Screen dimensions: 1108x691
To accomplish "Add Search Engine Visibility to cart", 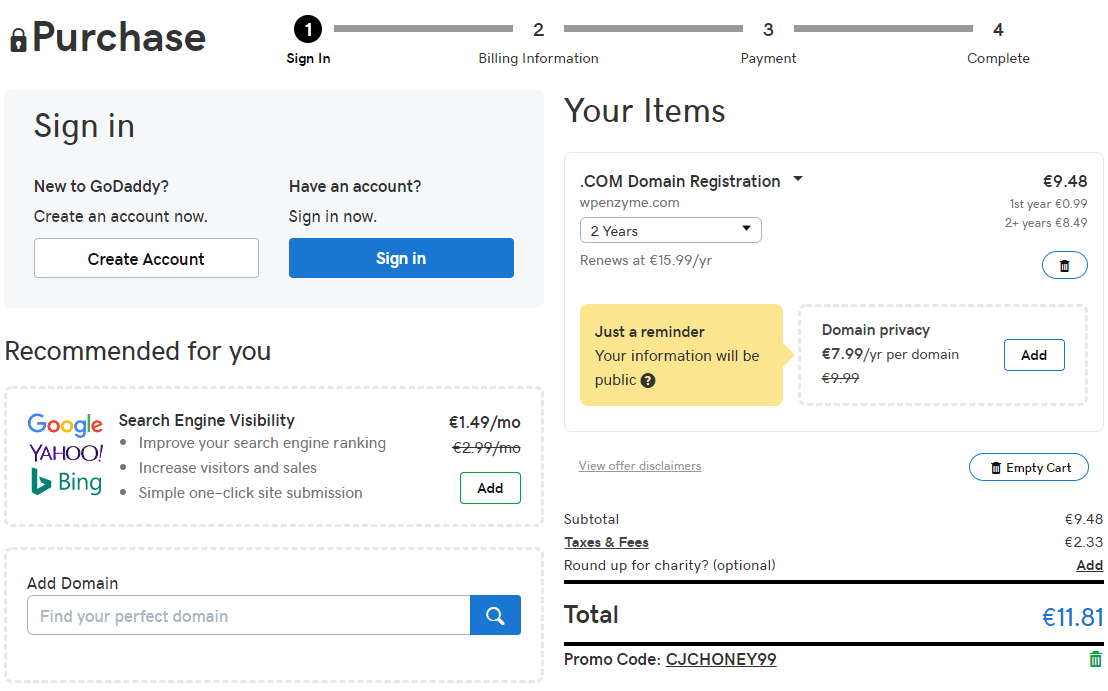I will pyautogui.click(x=490, y=488).
